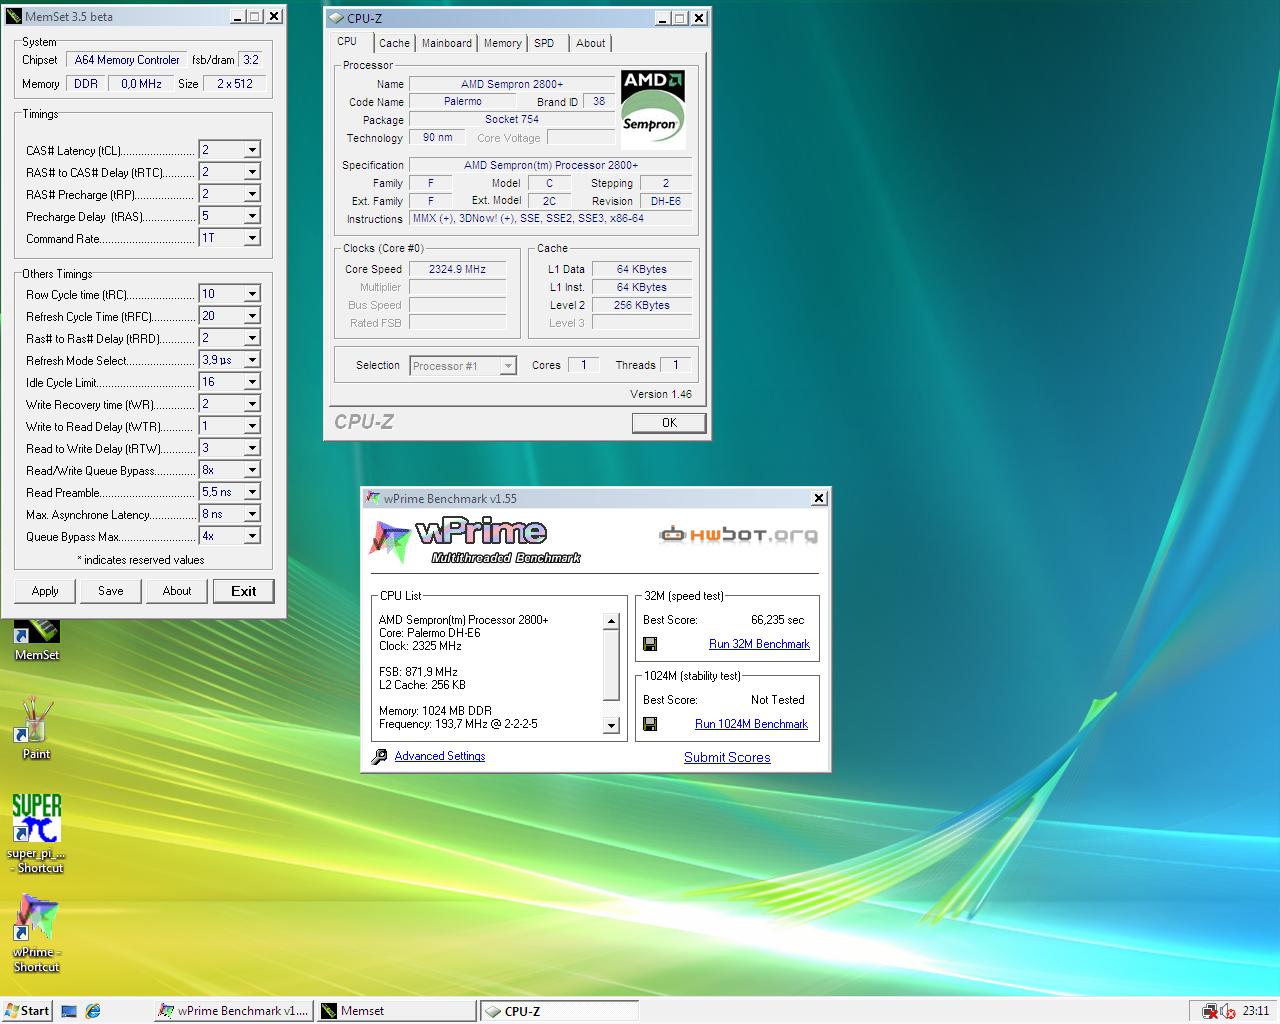The width and height of the screenshot is (1280, 1024).
Task: Click the Show Desktop quick launch icon
Action: (x=69, y=1011)
